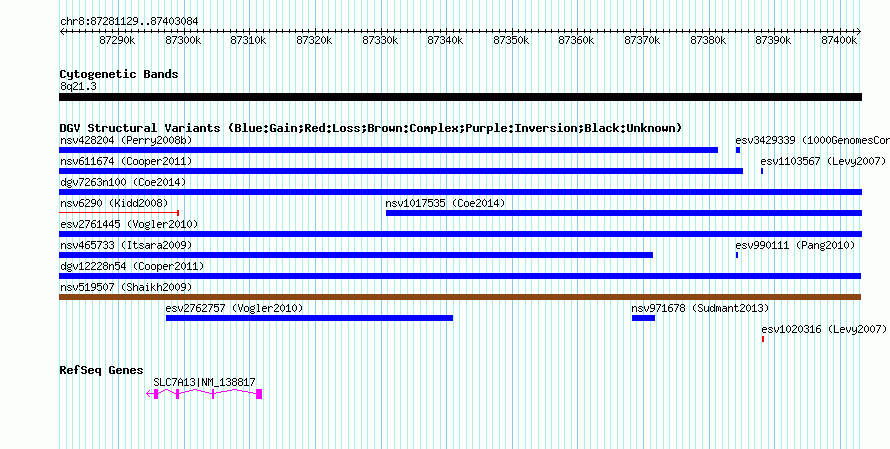Screen dimensions: 890x449
Task: Click the esv1020316 (Levy2007) label
Action: [x=824, y=329]
